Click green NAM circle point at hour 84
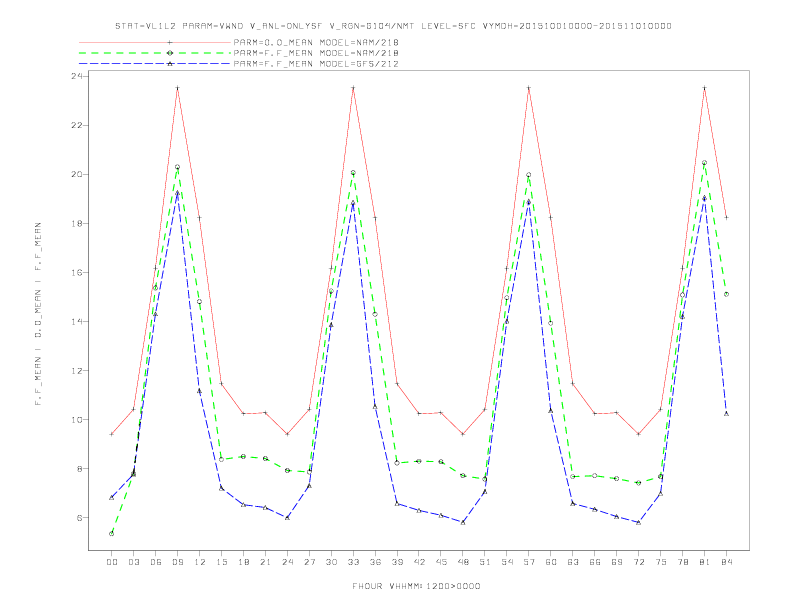 coord(726,294)
